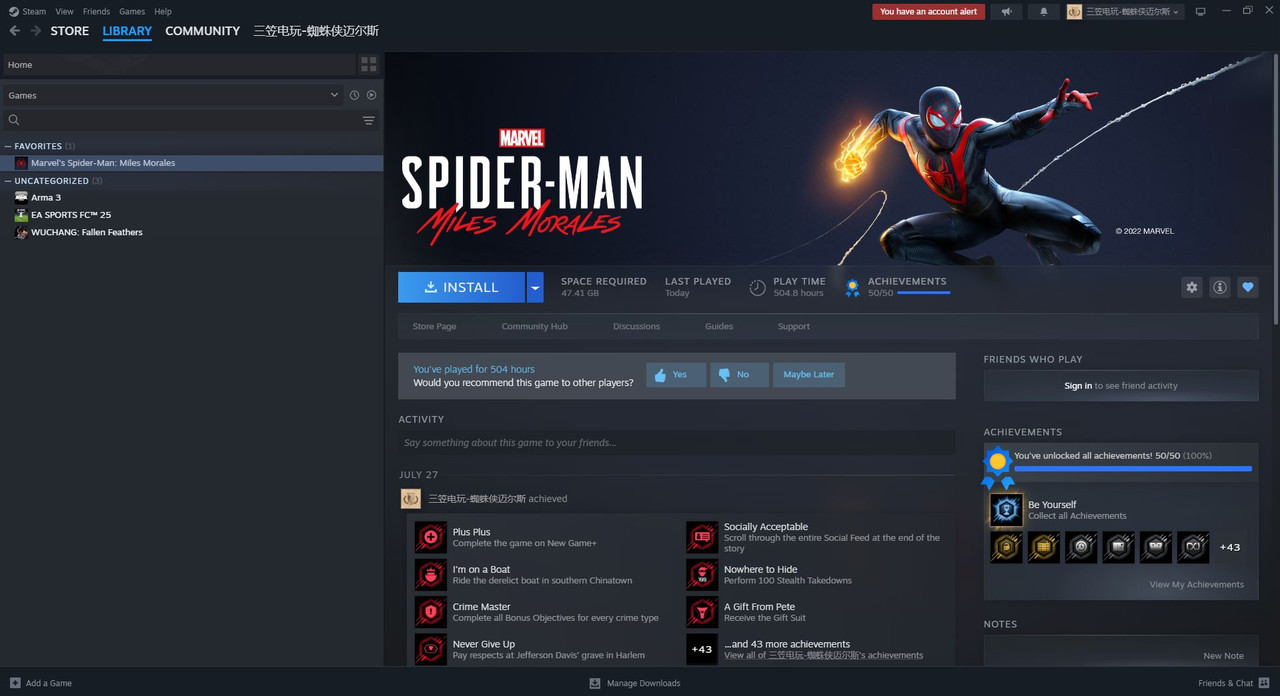Collapse the FAVORITES category
This screenshot has height=696, width=1280.
[9, 146]
